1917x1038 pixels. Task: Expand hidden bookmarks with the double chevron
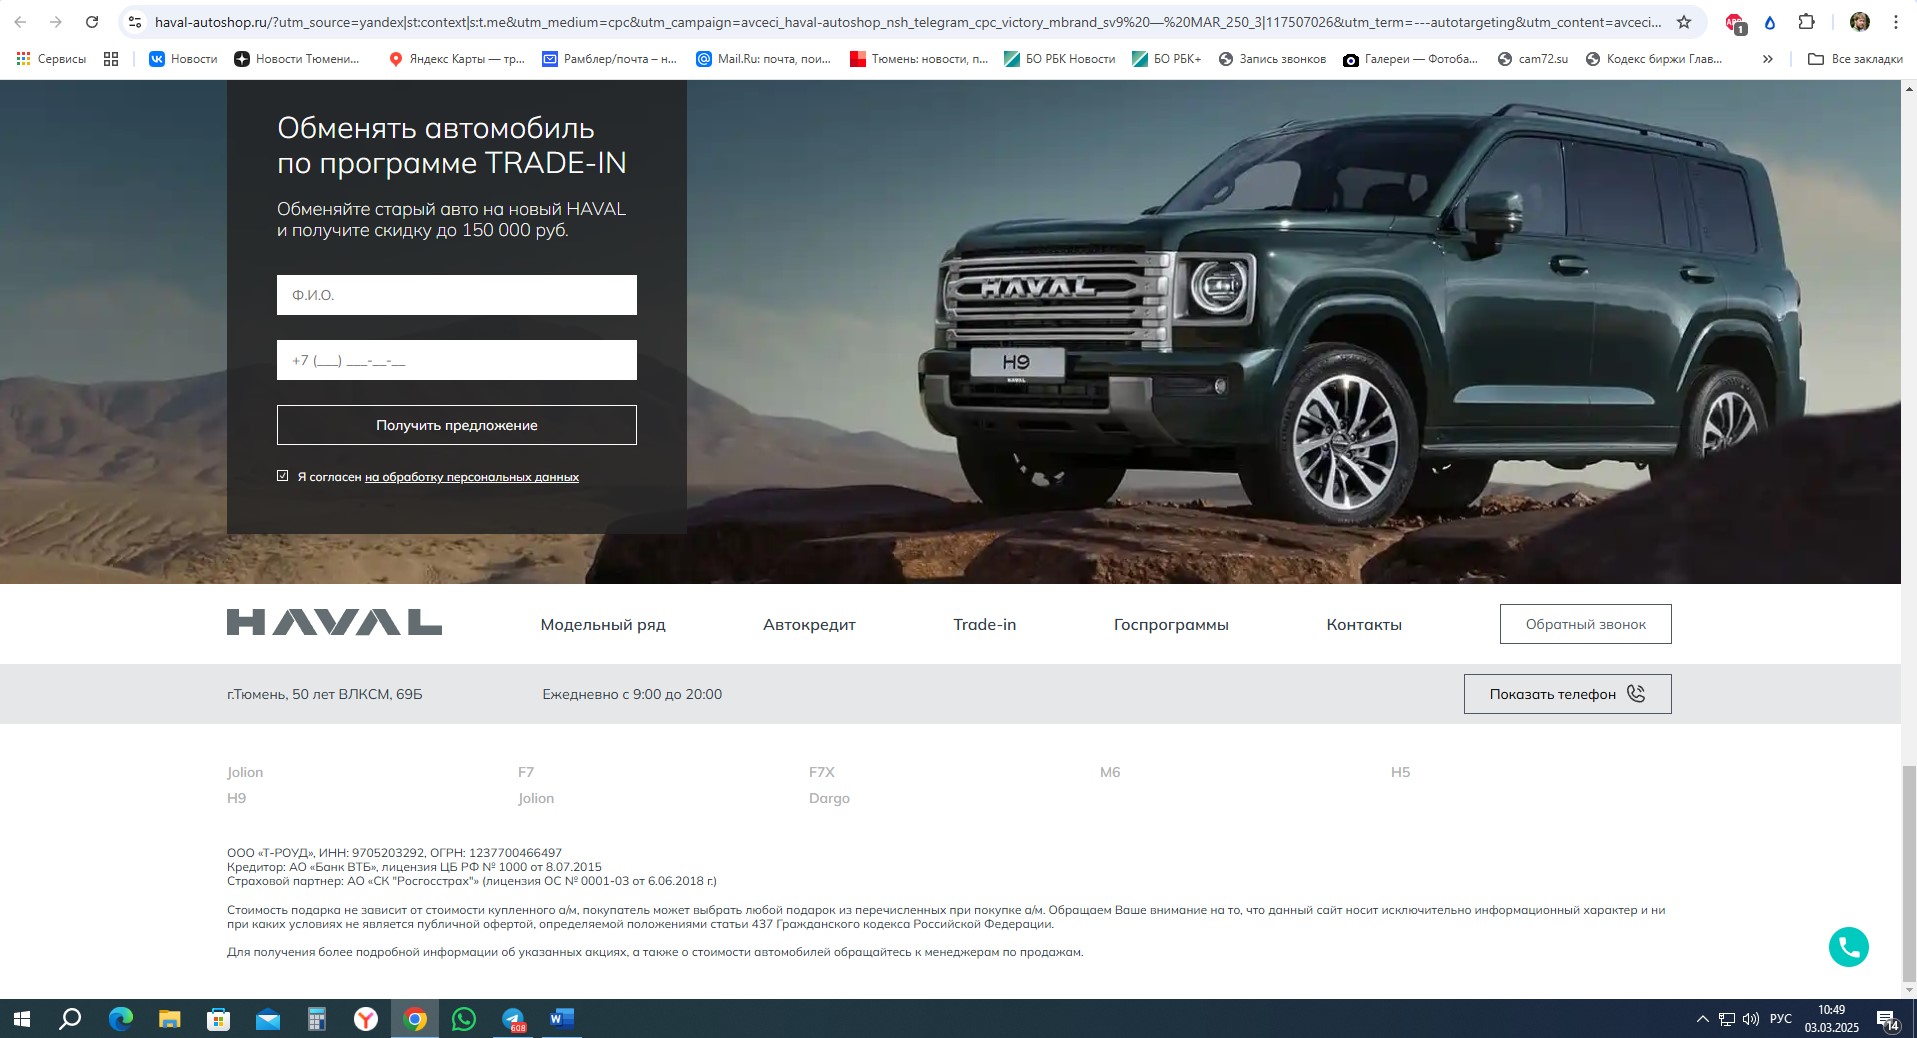tap(1767, 59)
